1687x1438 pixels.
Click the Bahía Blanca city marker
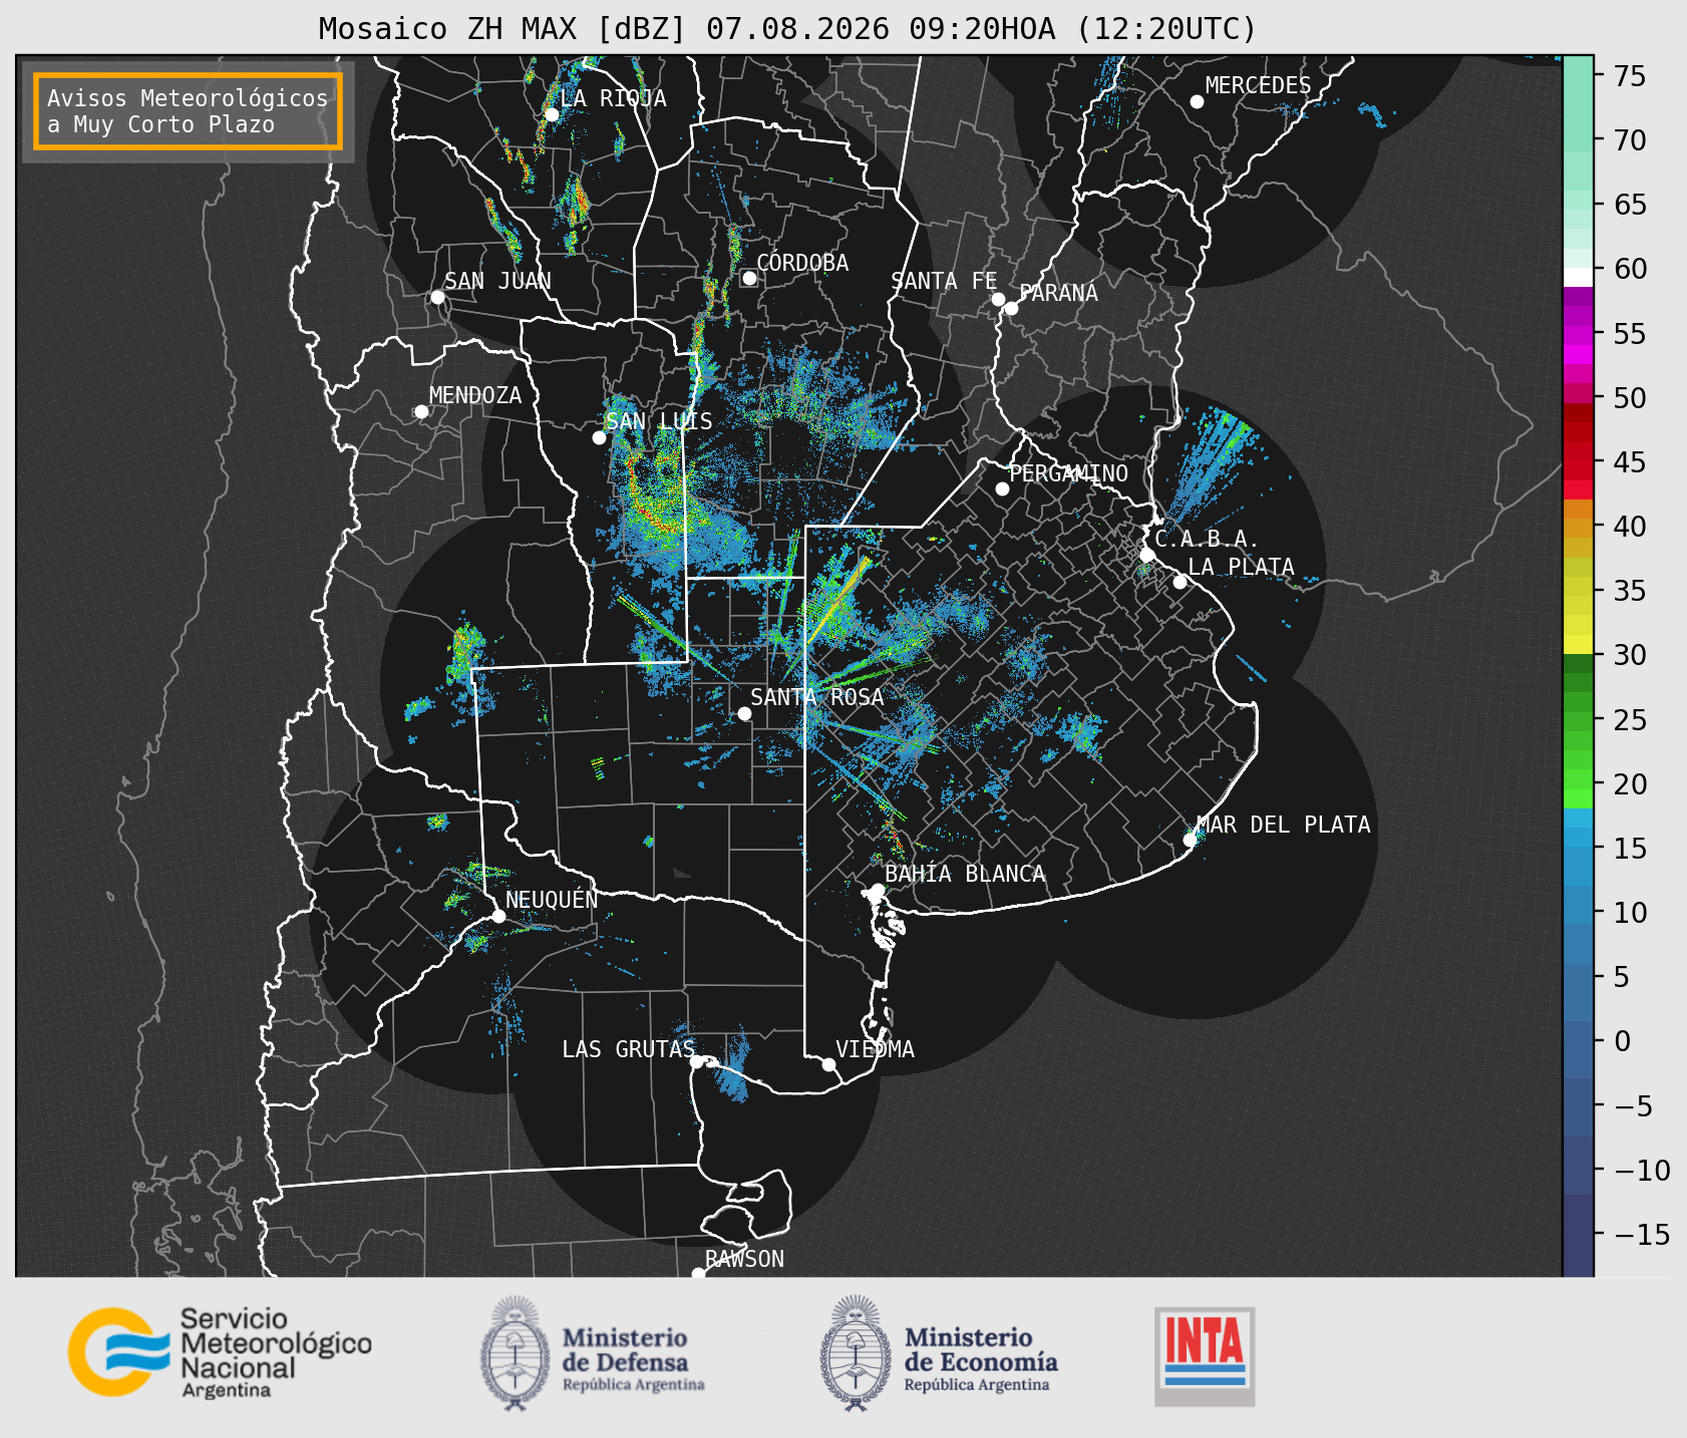tap(877, 890)
